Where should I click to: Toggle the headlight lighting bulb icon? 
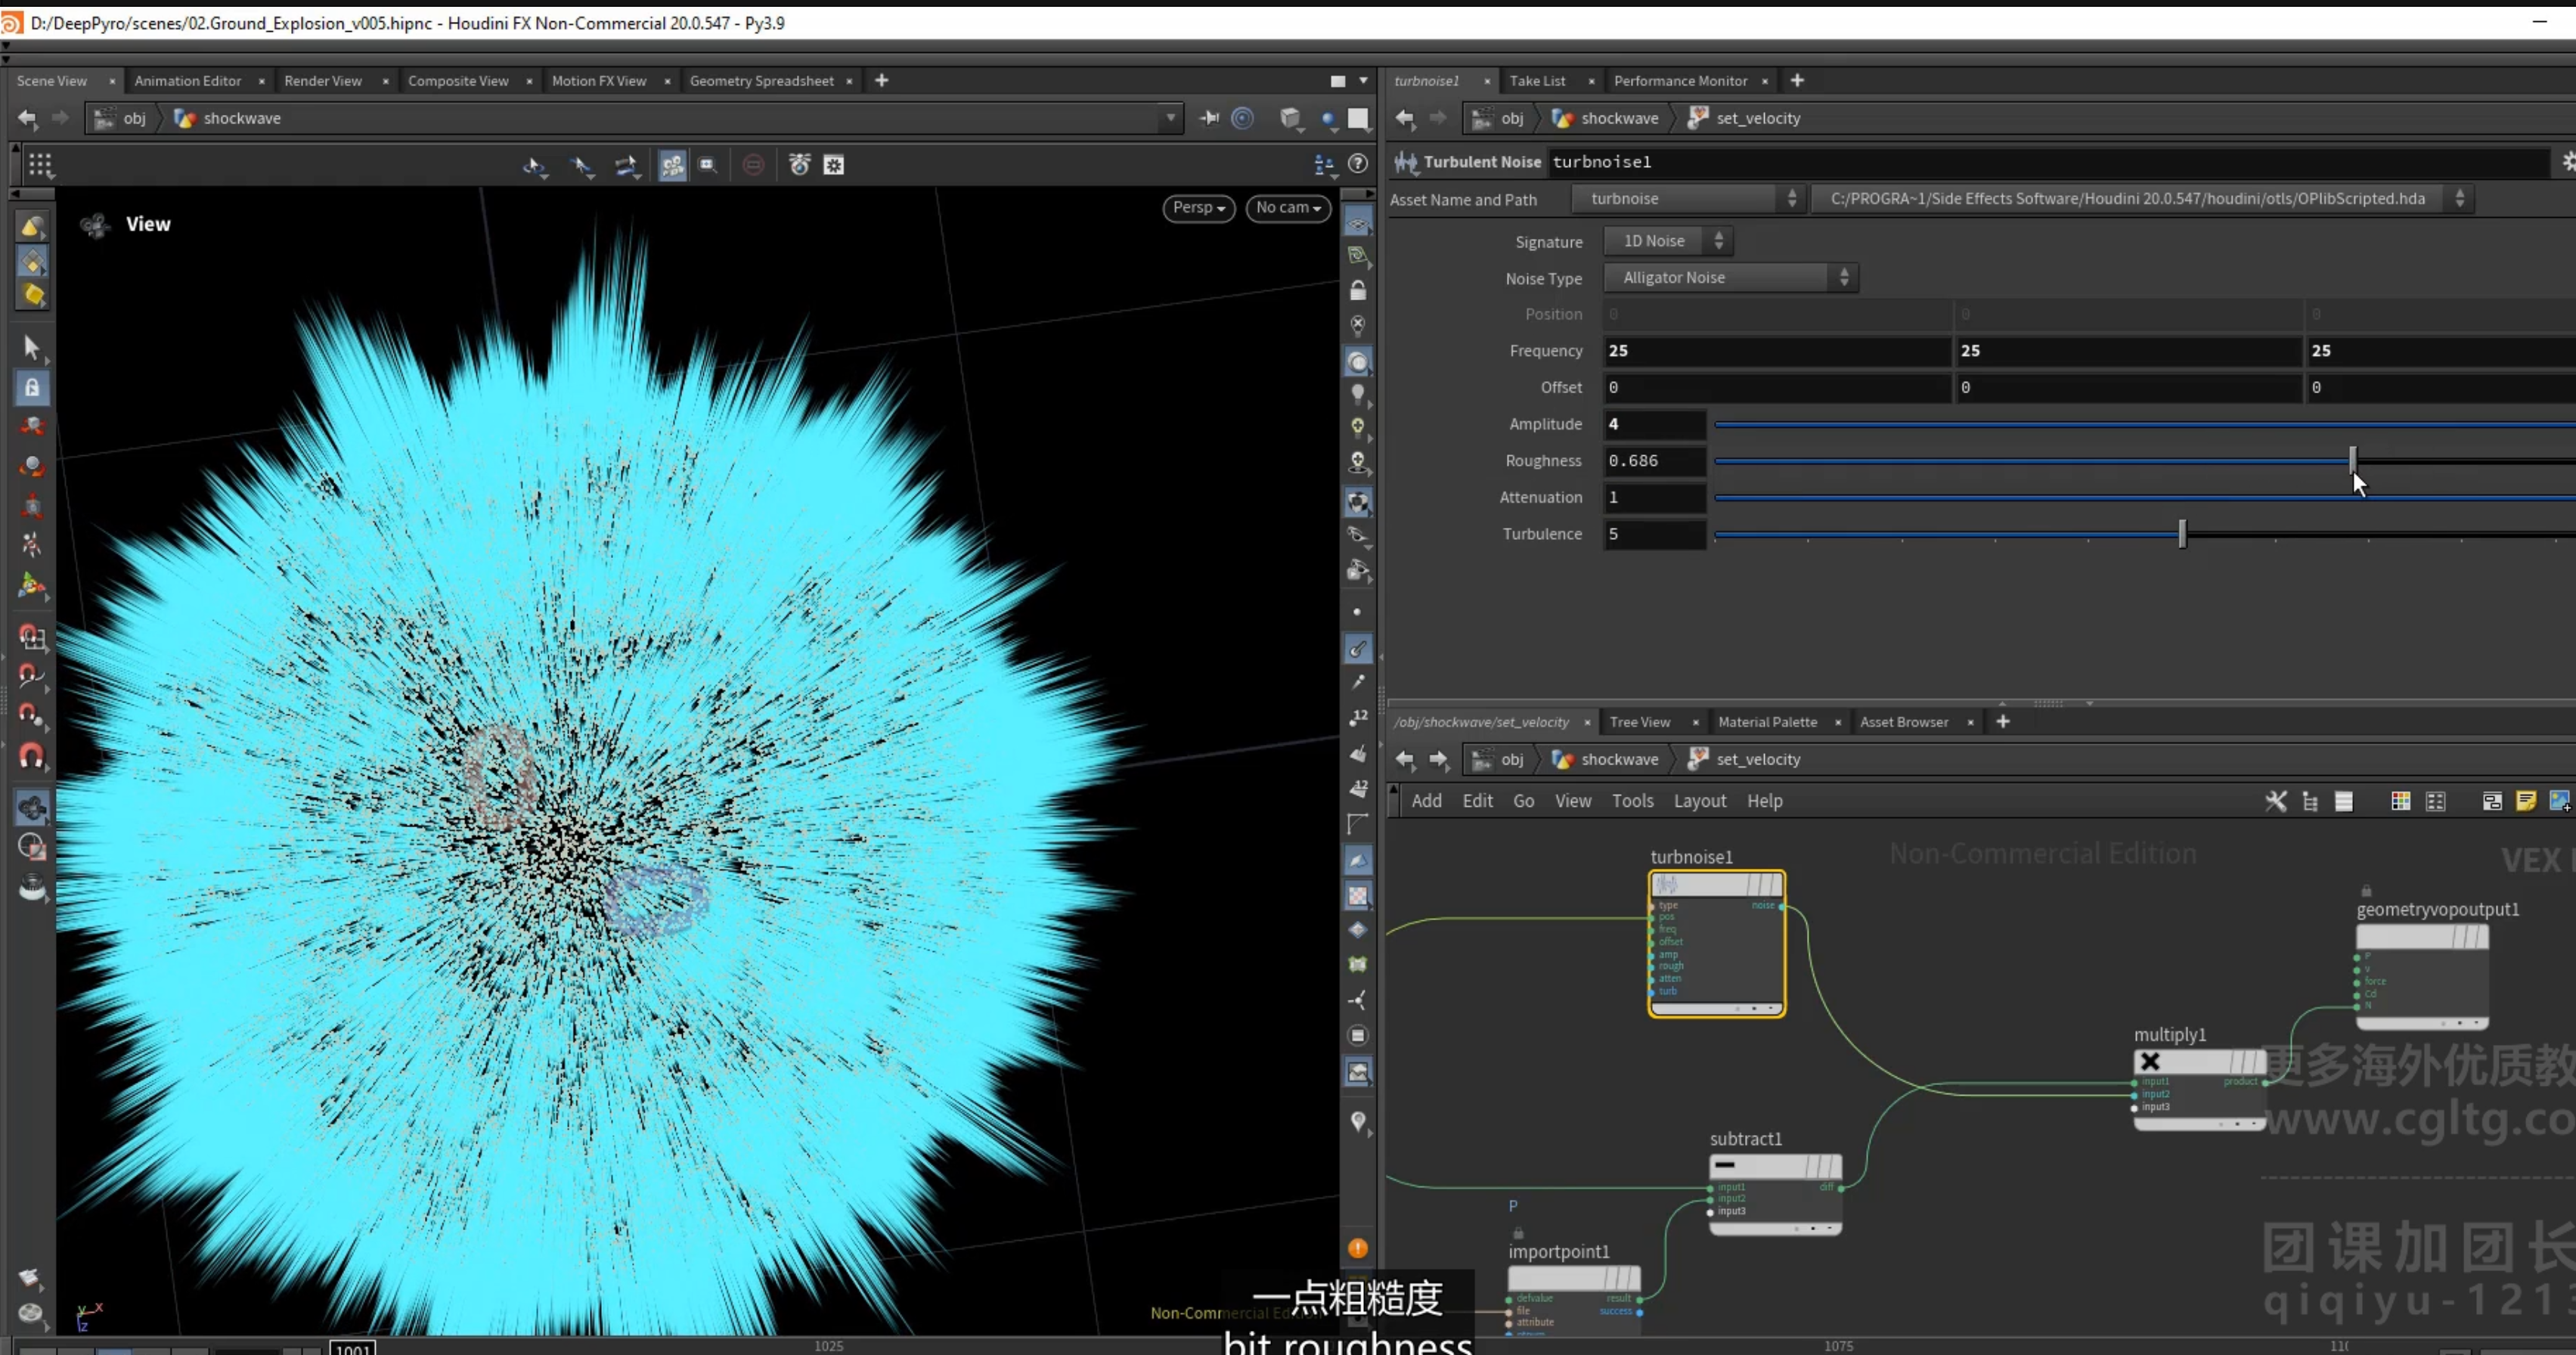point(1357,394)
